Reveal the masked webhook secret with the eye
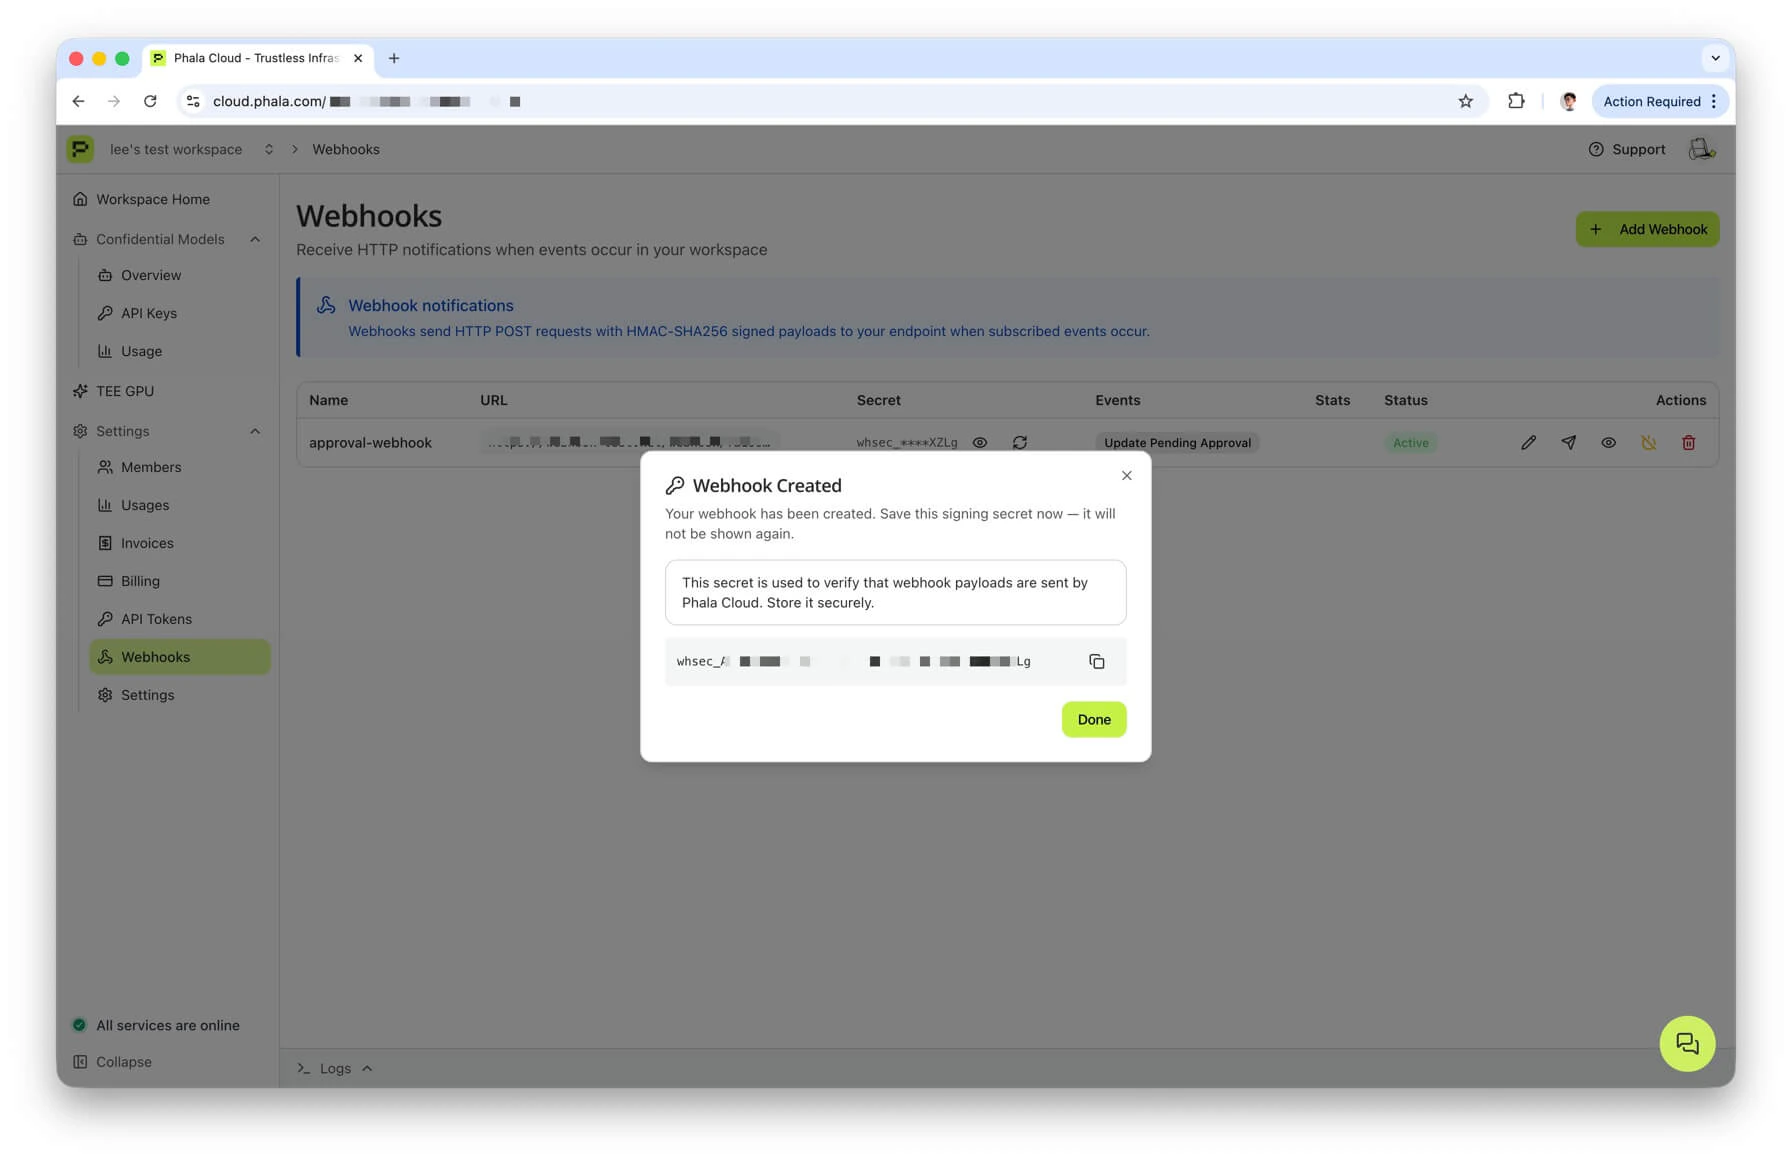This screenshot has width=1792, height=1162. [x=980, y=442]
